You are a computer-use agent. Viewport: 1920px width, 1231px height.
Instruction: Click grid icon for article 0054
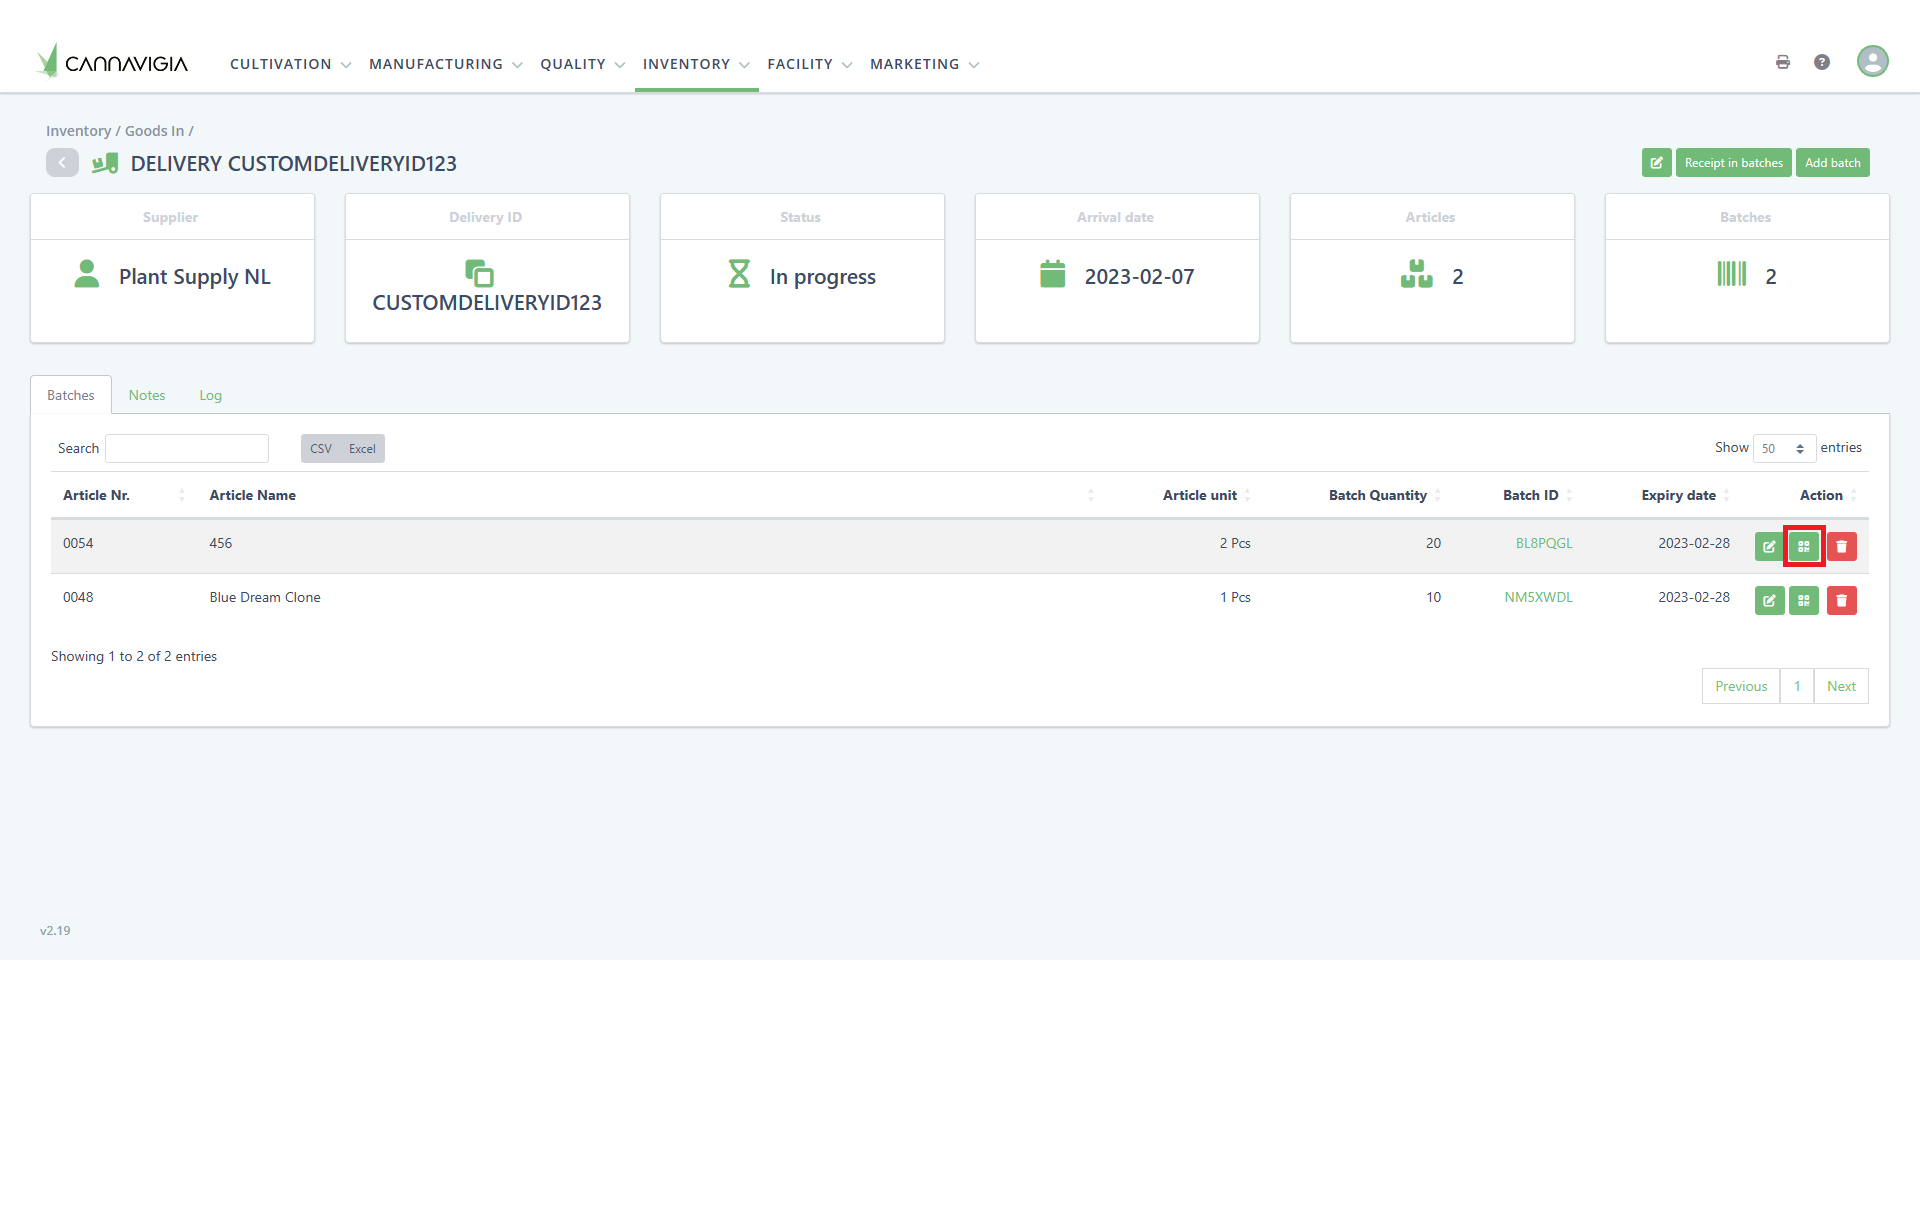point(1804,546)
